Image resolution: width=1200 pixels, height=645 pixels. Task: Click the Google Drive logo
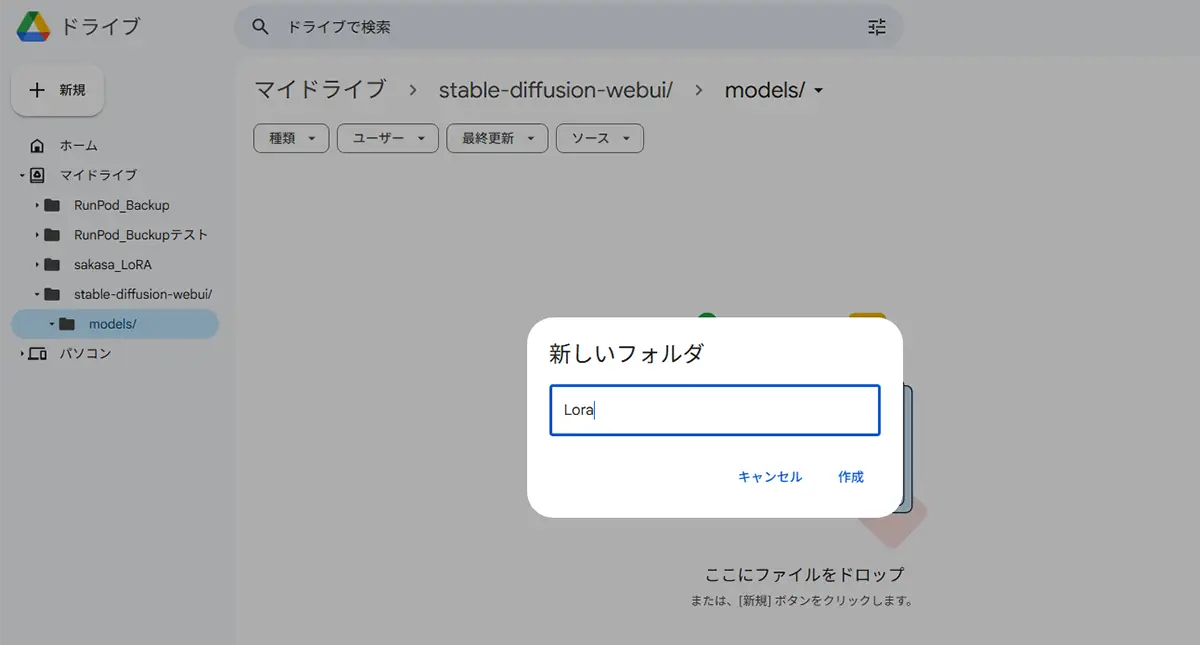tap(33, 26)
